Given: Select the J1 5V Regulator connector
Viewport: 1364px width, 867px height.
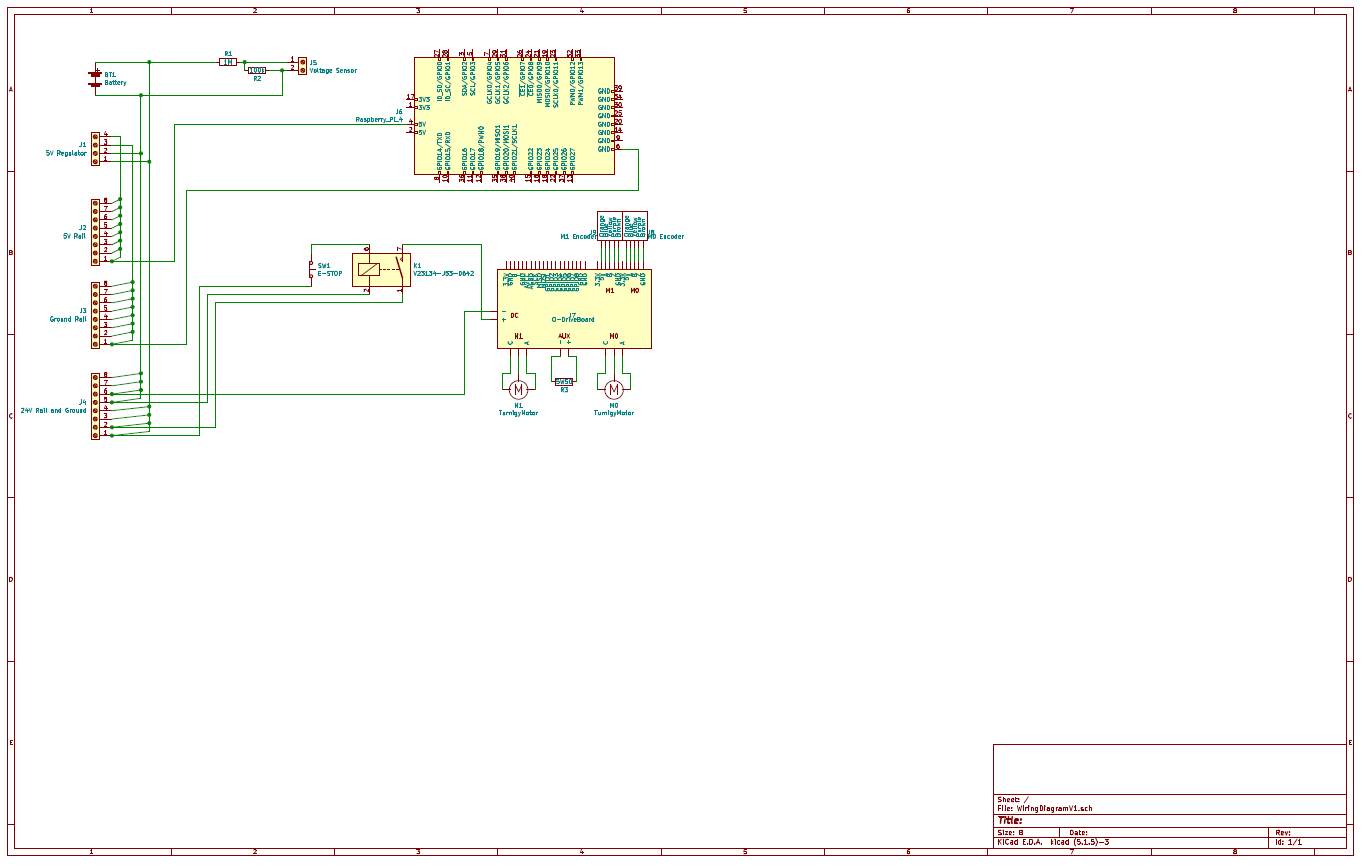Looking at the screenshot, I should coord(96,148).
